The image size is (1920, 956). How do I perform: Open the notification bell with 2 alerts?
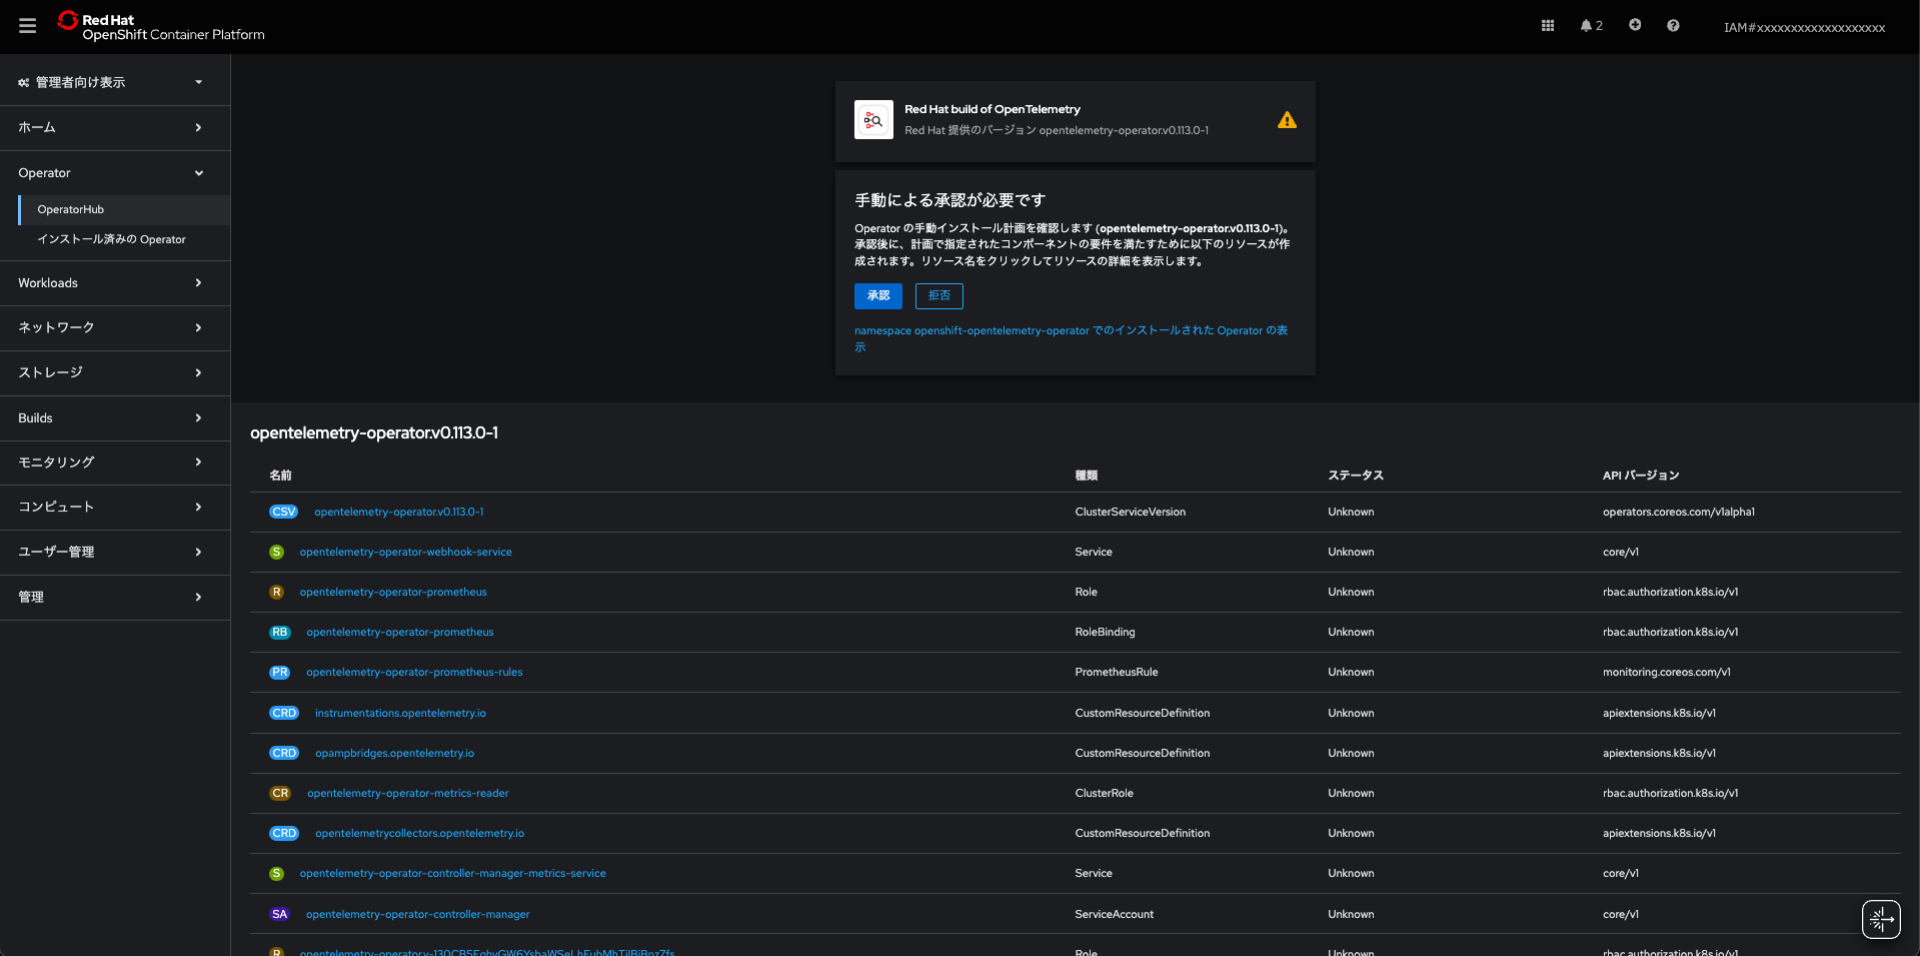1588,25
